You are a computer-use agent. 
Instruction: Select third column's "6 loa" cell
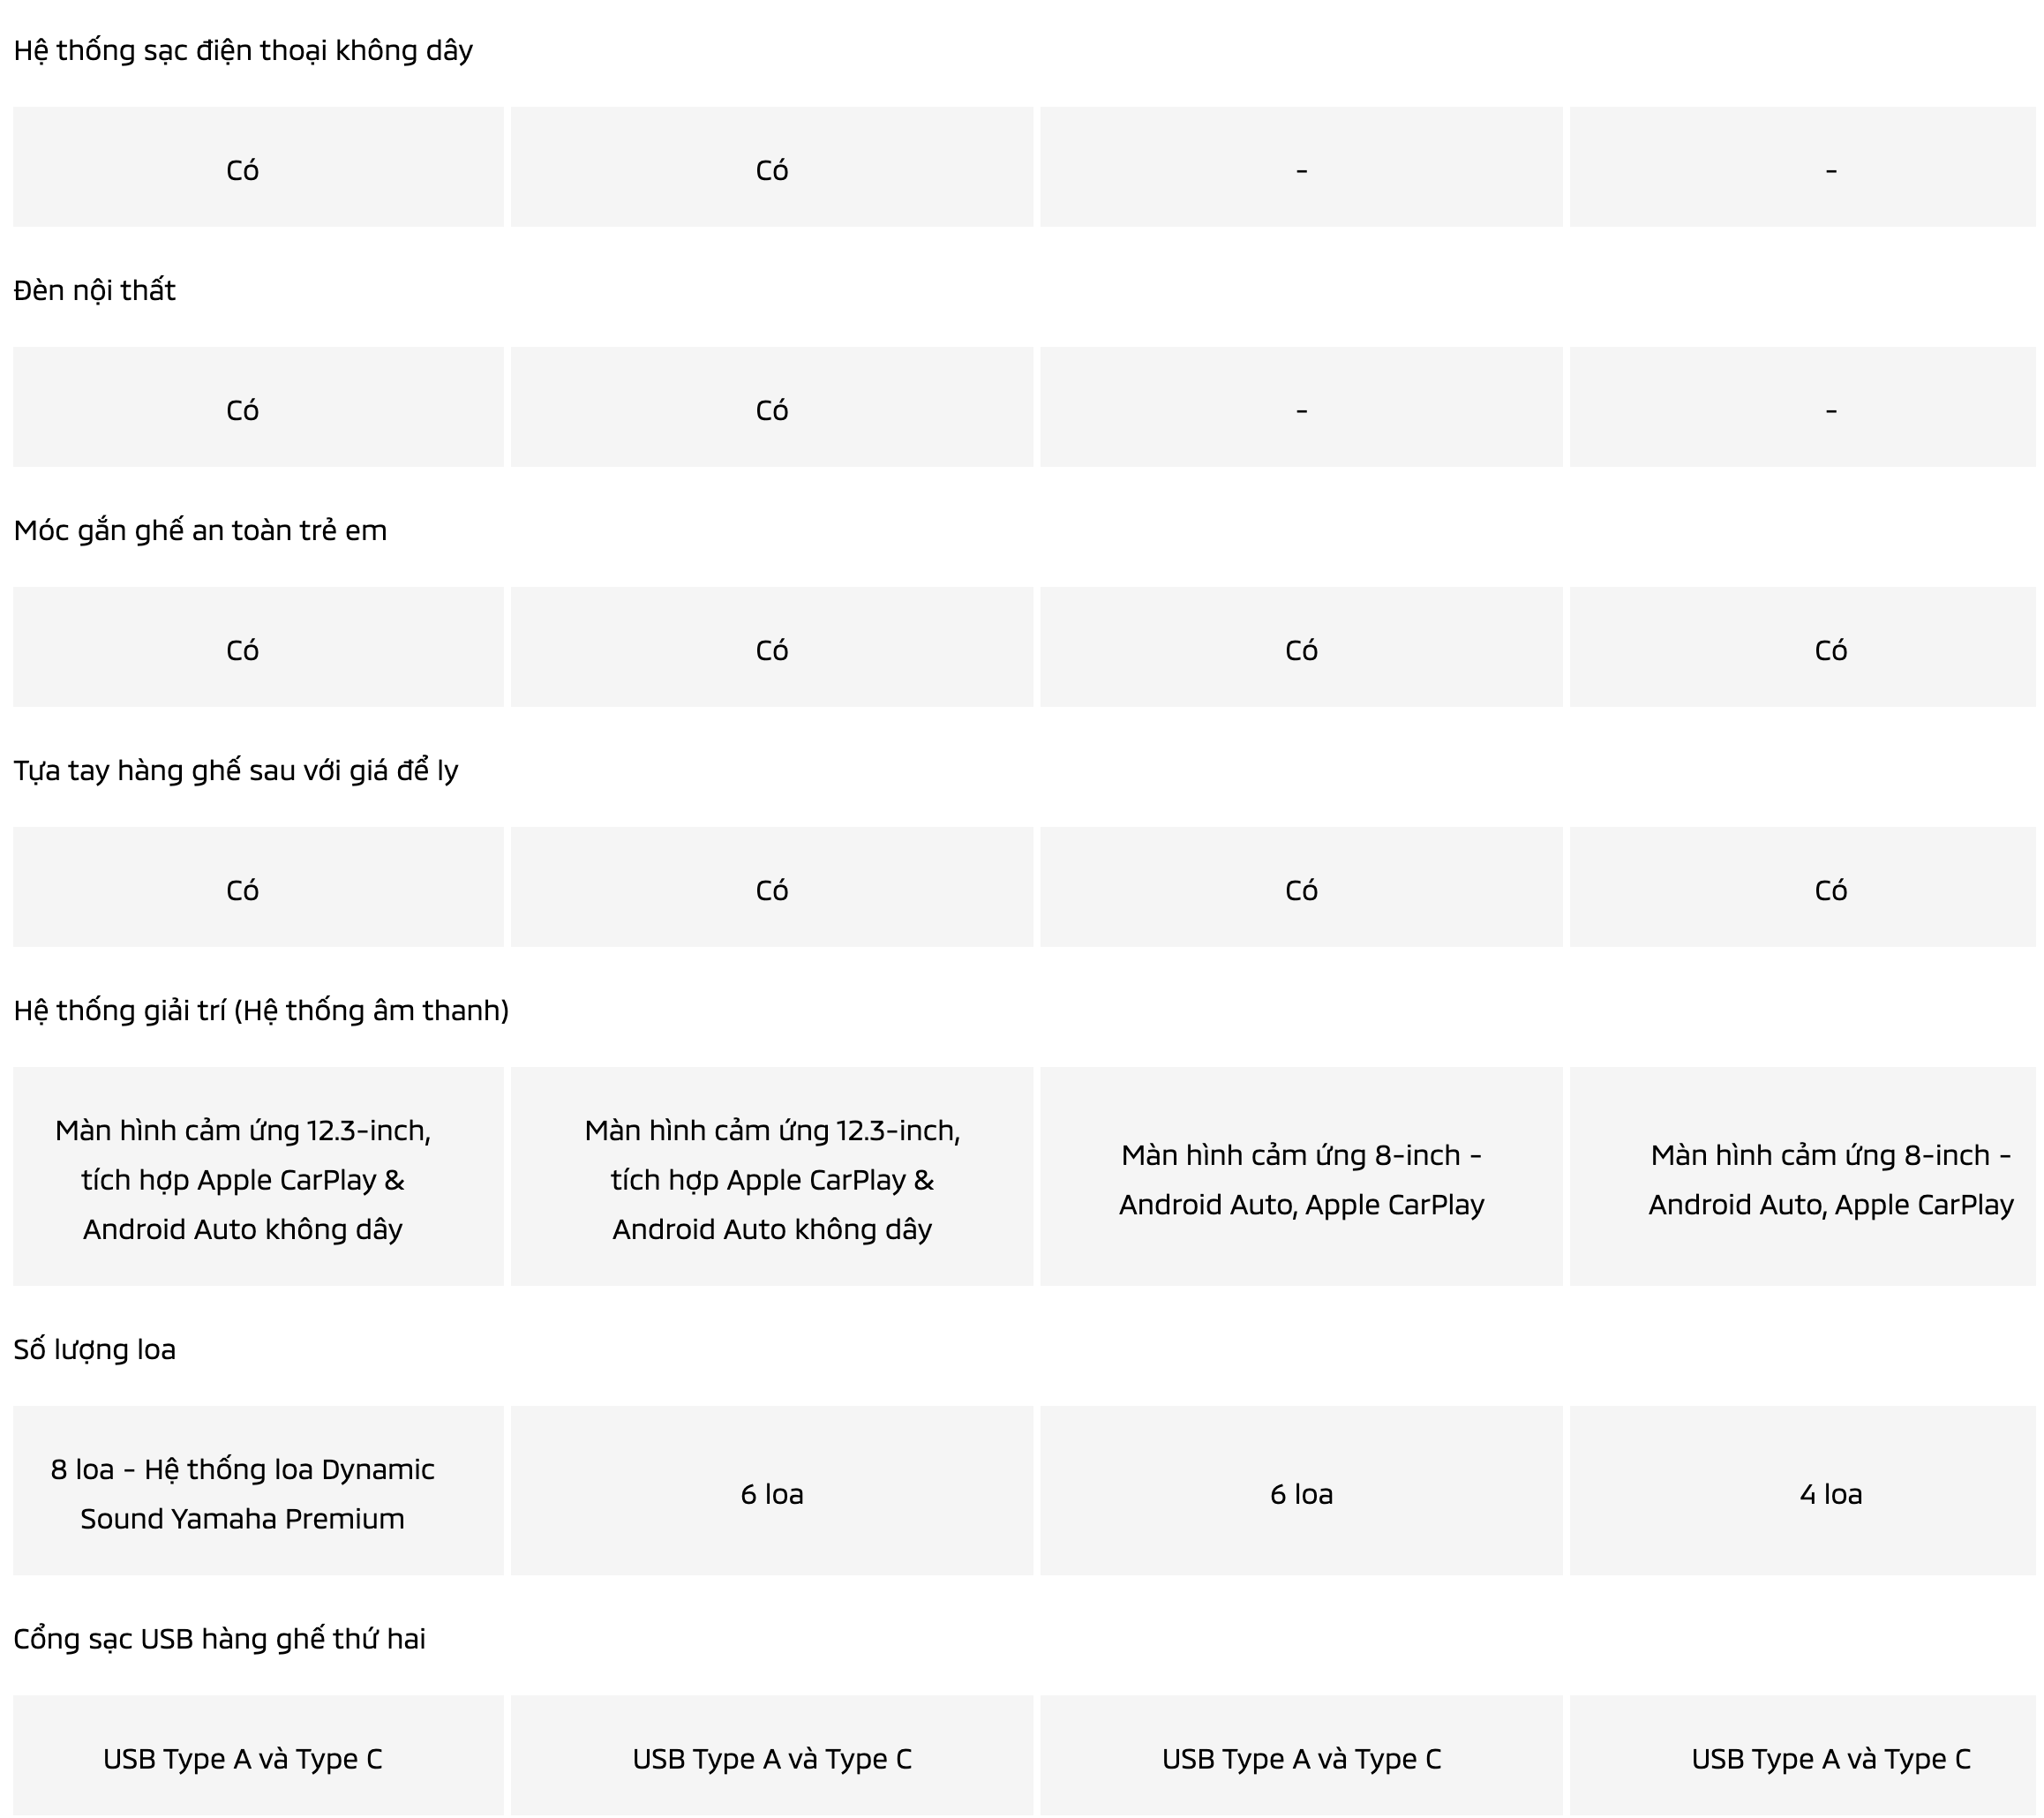pyautogui.click(x=1301, y=1493)
